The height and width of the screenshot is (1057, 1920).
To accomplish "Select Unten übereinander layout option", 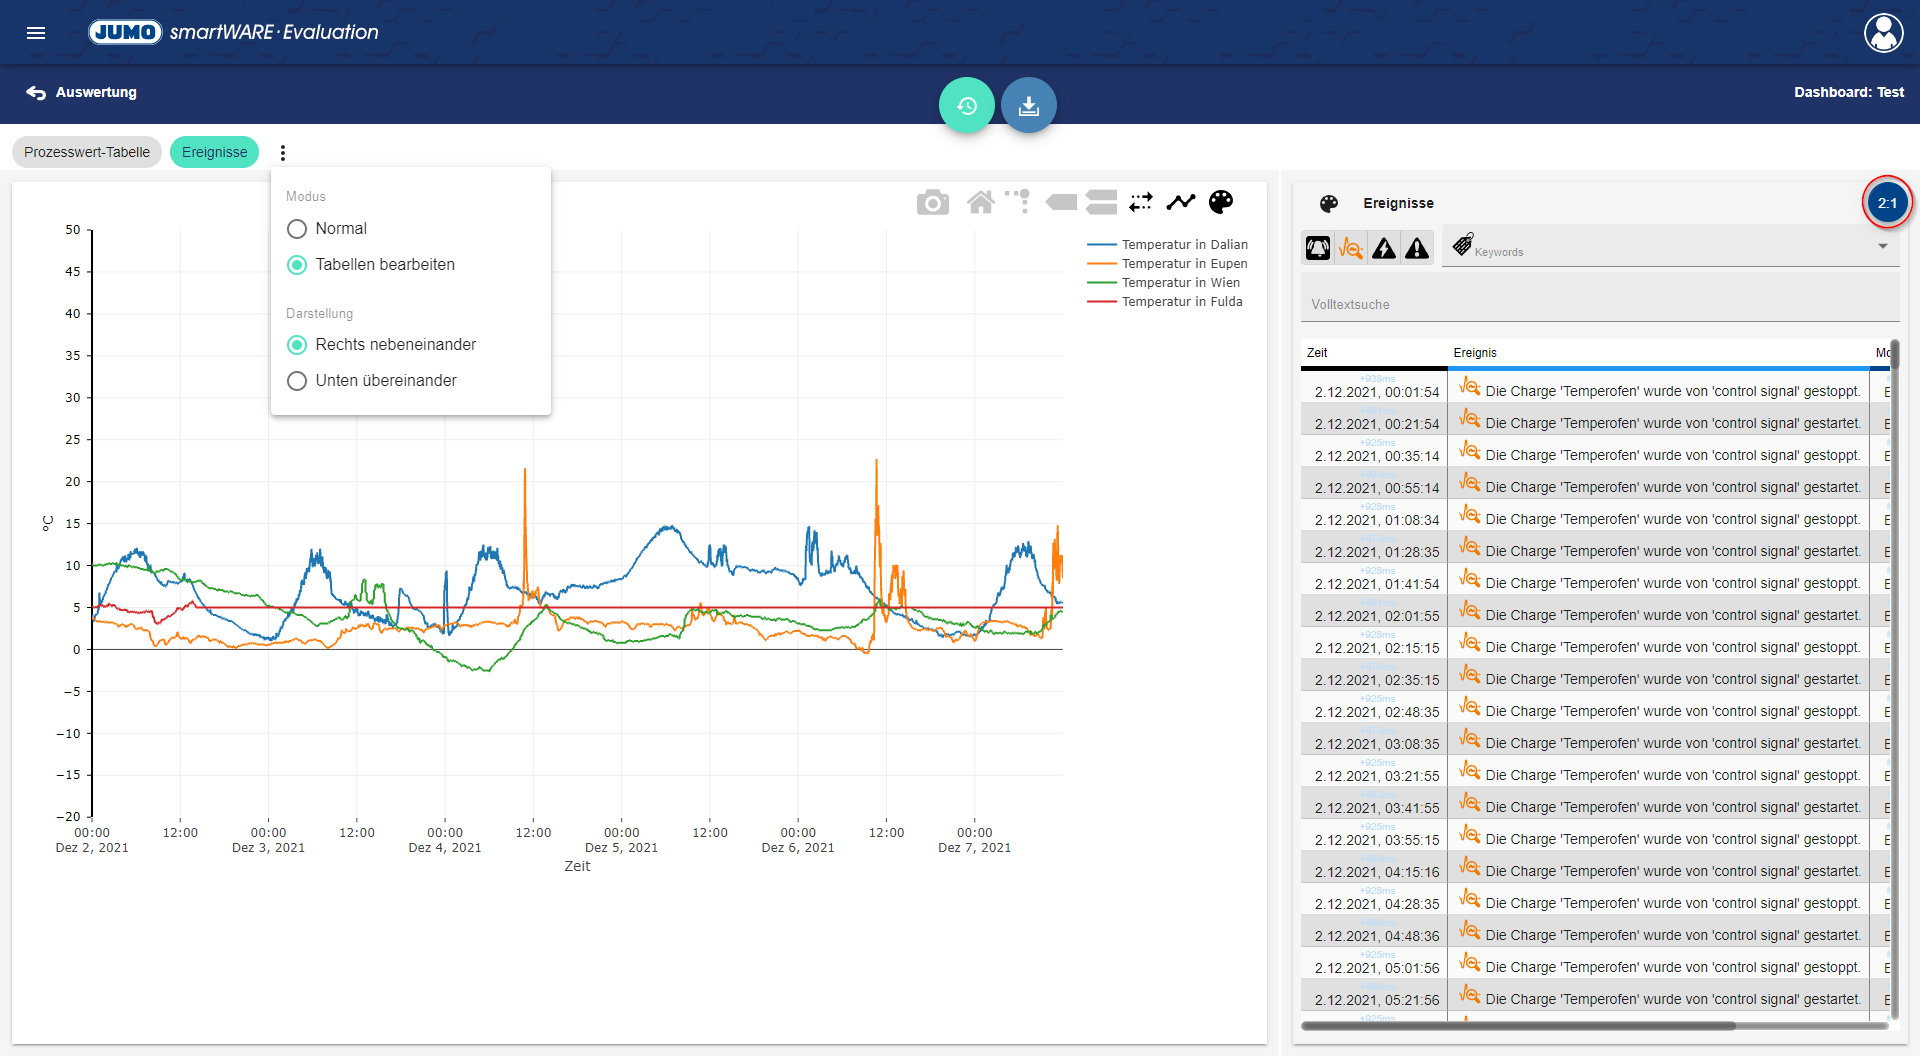I will coord(297,381).
